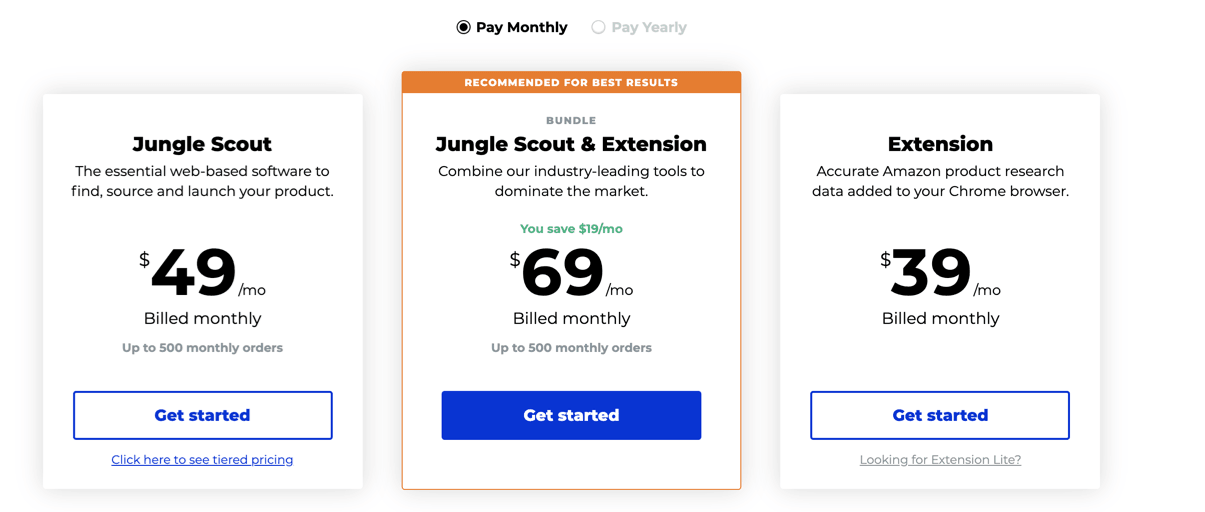This screenshot has width=1205, height=512.
Task: Select the Pay Yearly radio button
Action: 598,27
